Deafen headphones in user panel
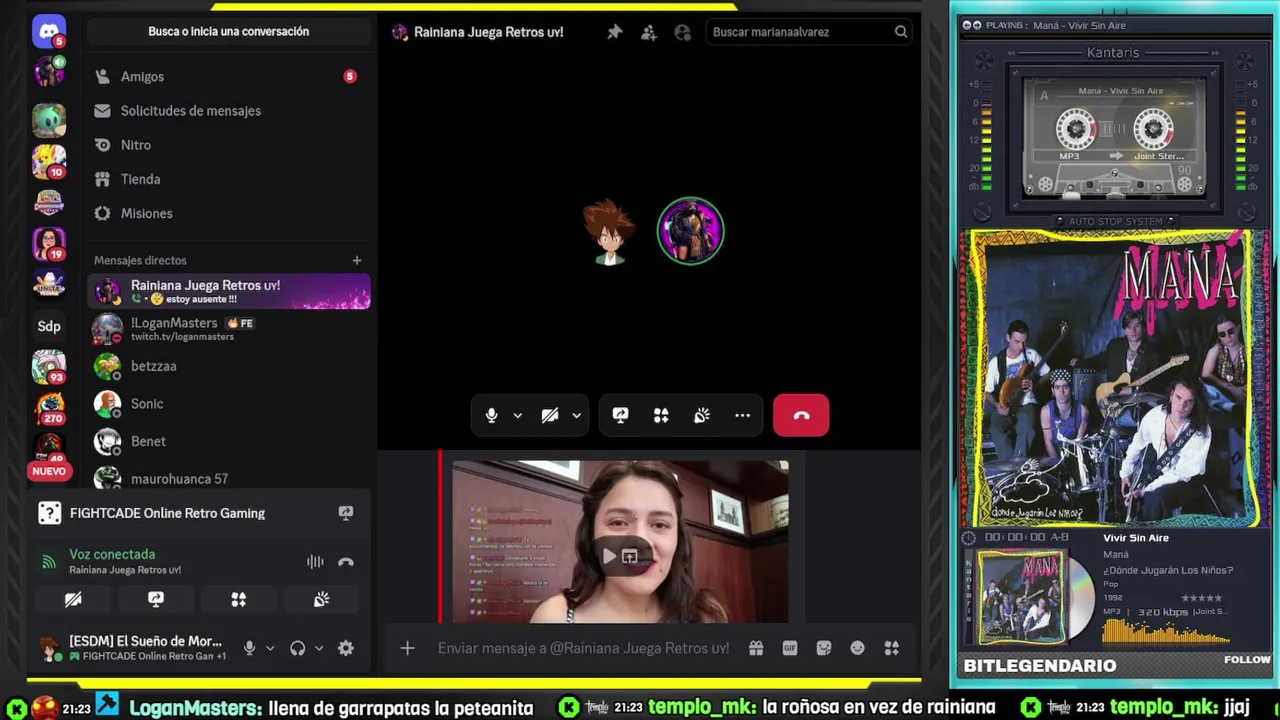 pyautogui.click(x=298, y=648)
